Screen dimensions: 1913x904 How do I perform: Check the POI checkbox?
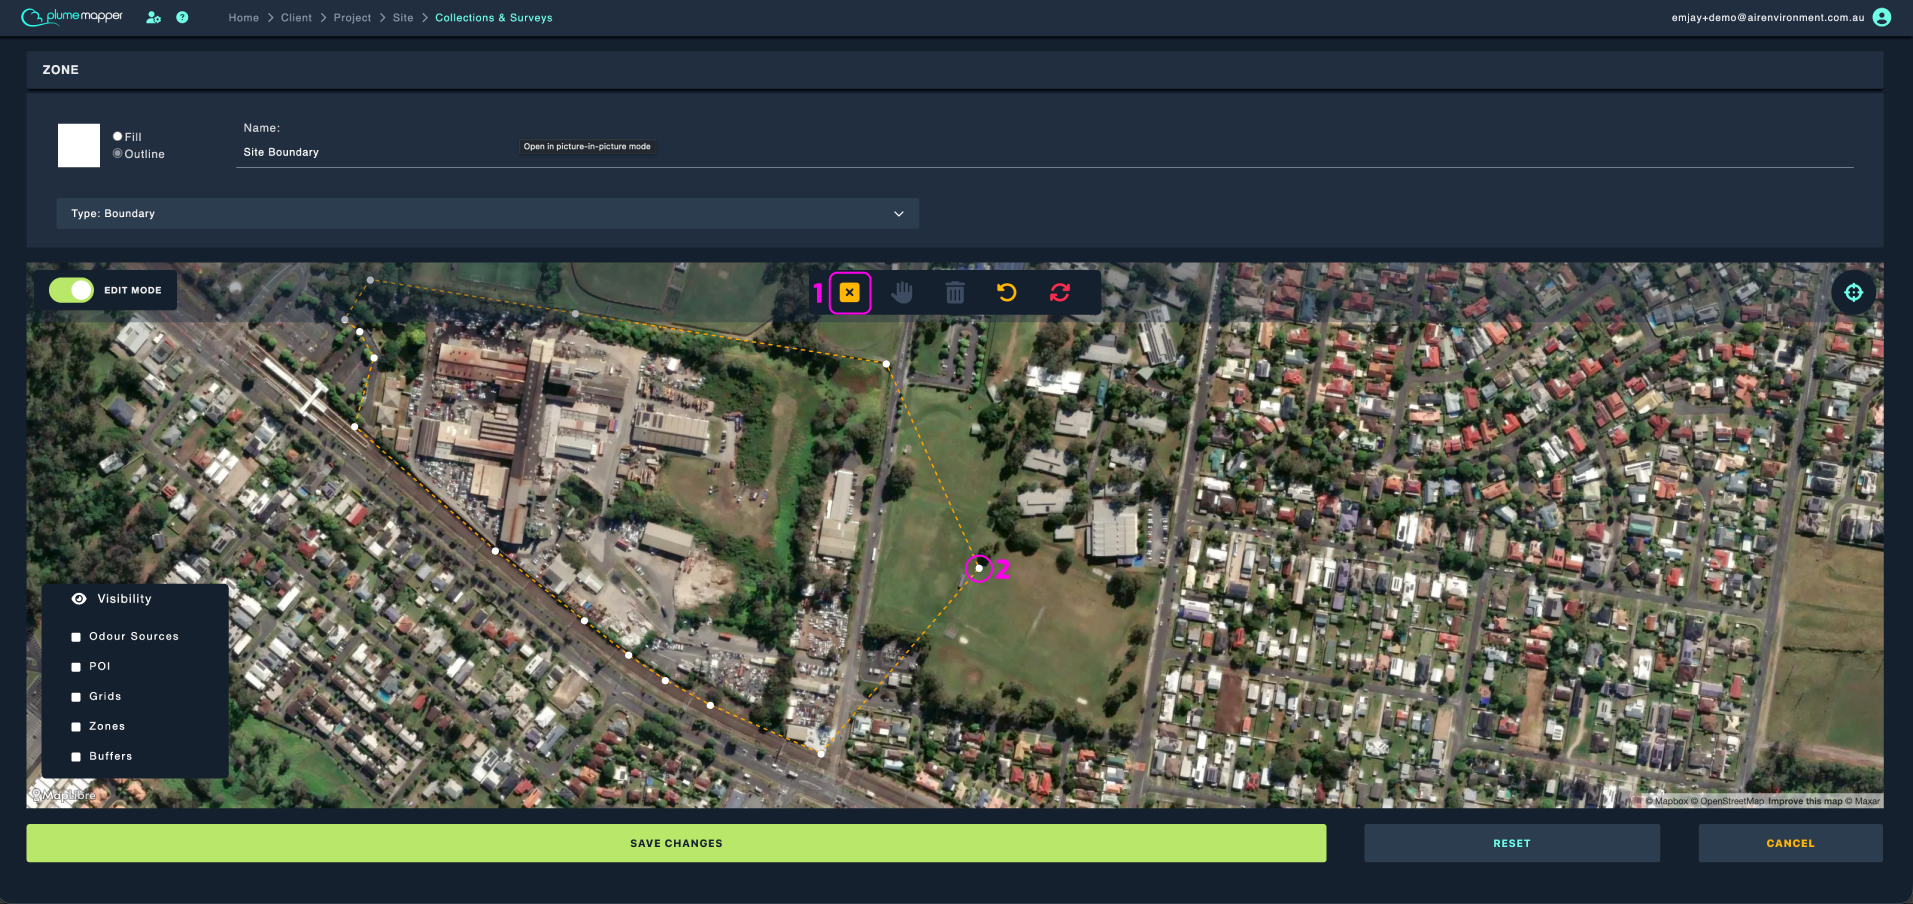[76, 667]
